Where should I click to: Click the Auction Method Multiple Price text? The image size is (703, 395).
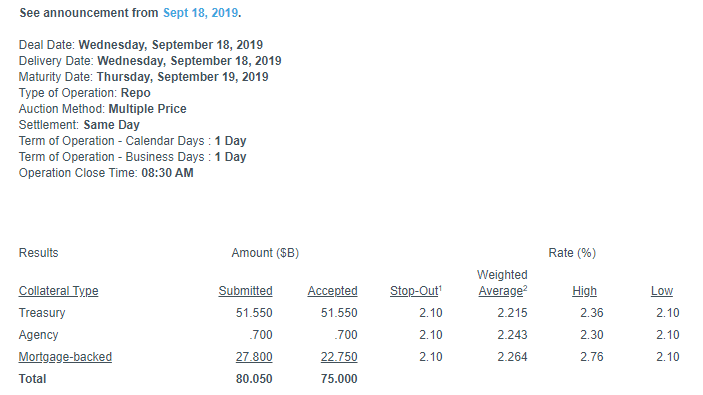[x=148, y=109]
